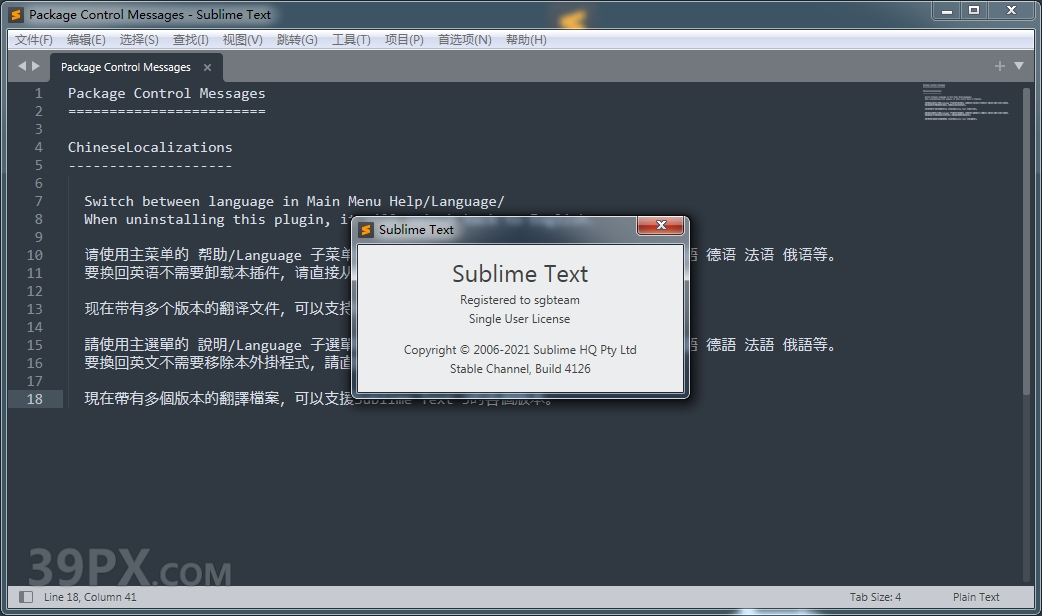Click the Package Control Messages heading on line 1
1042x616 pixels.
pos(166,93)
